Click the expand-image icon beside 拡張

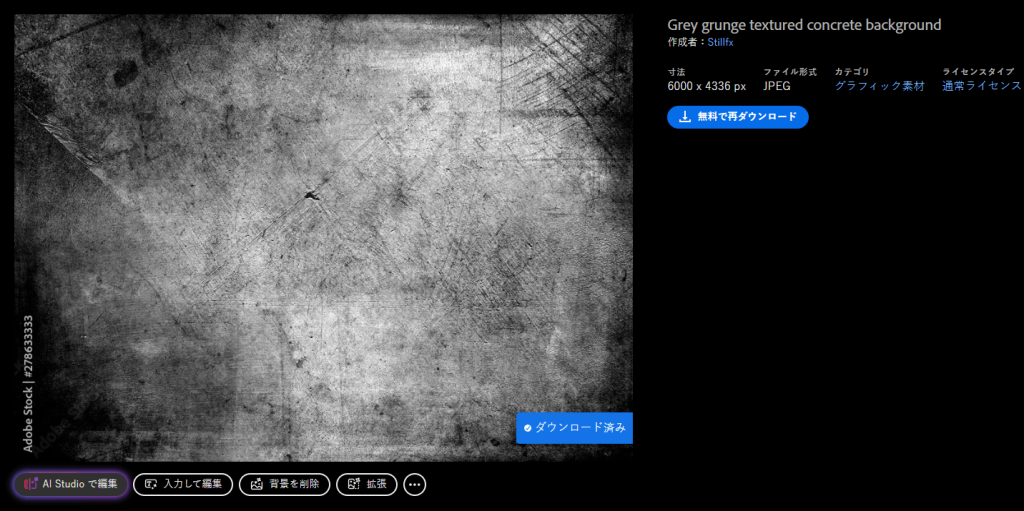tap(353, 484)
